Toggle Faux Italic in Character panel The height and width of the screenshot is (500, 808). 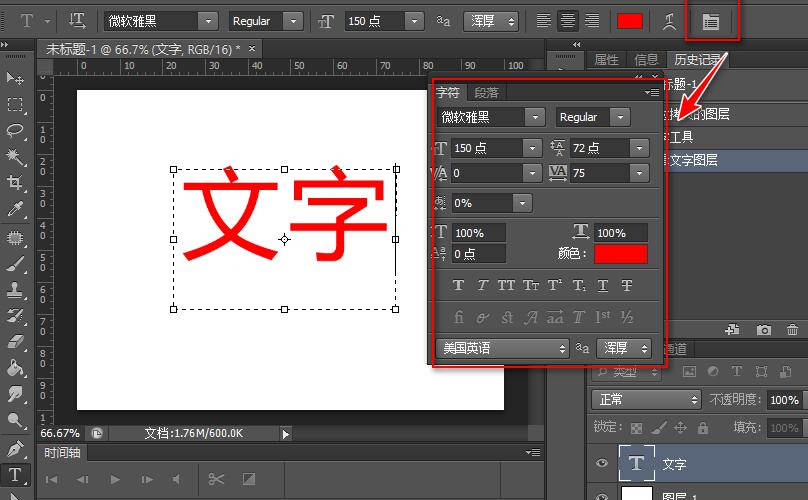(482, 286)
